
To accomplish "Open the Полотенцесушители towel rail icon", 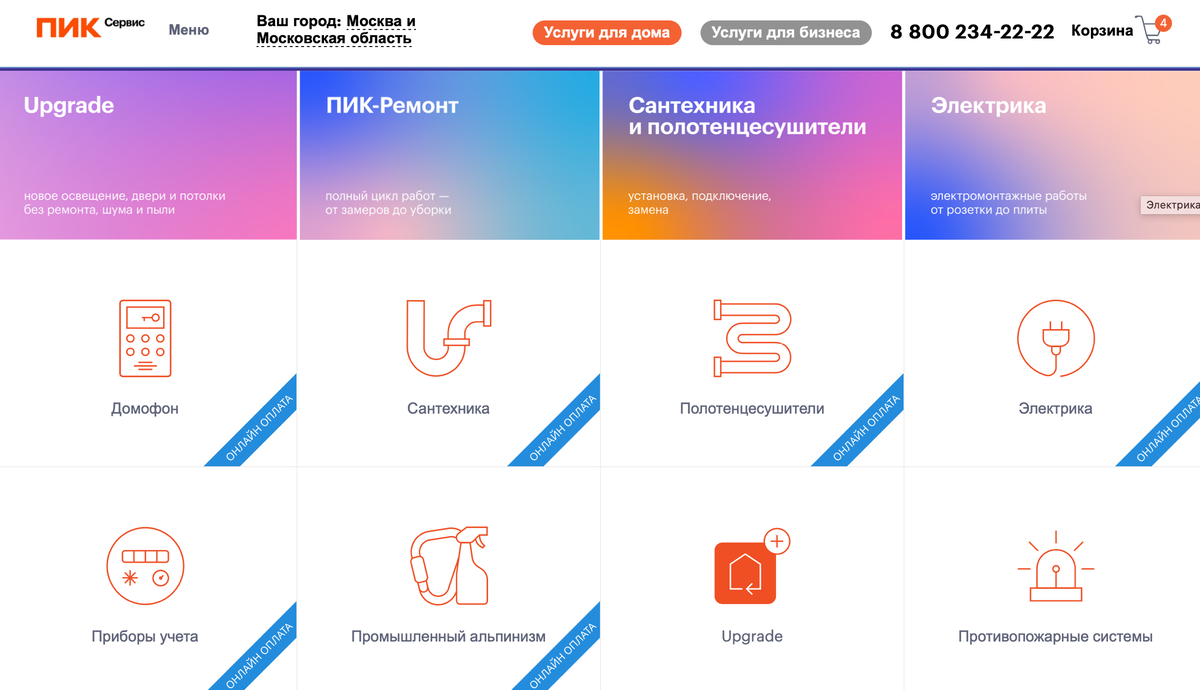I will click(x=751, y=338).
